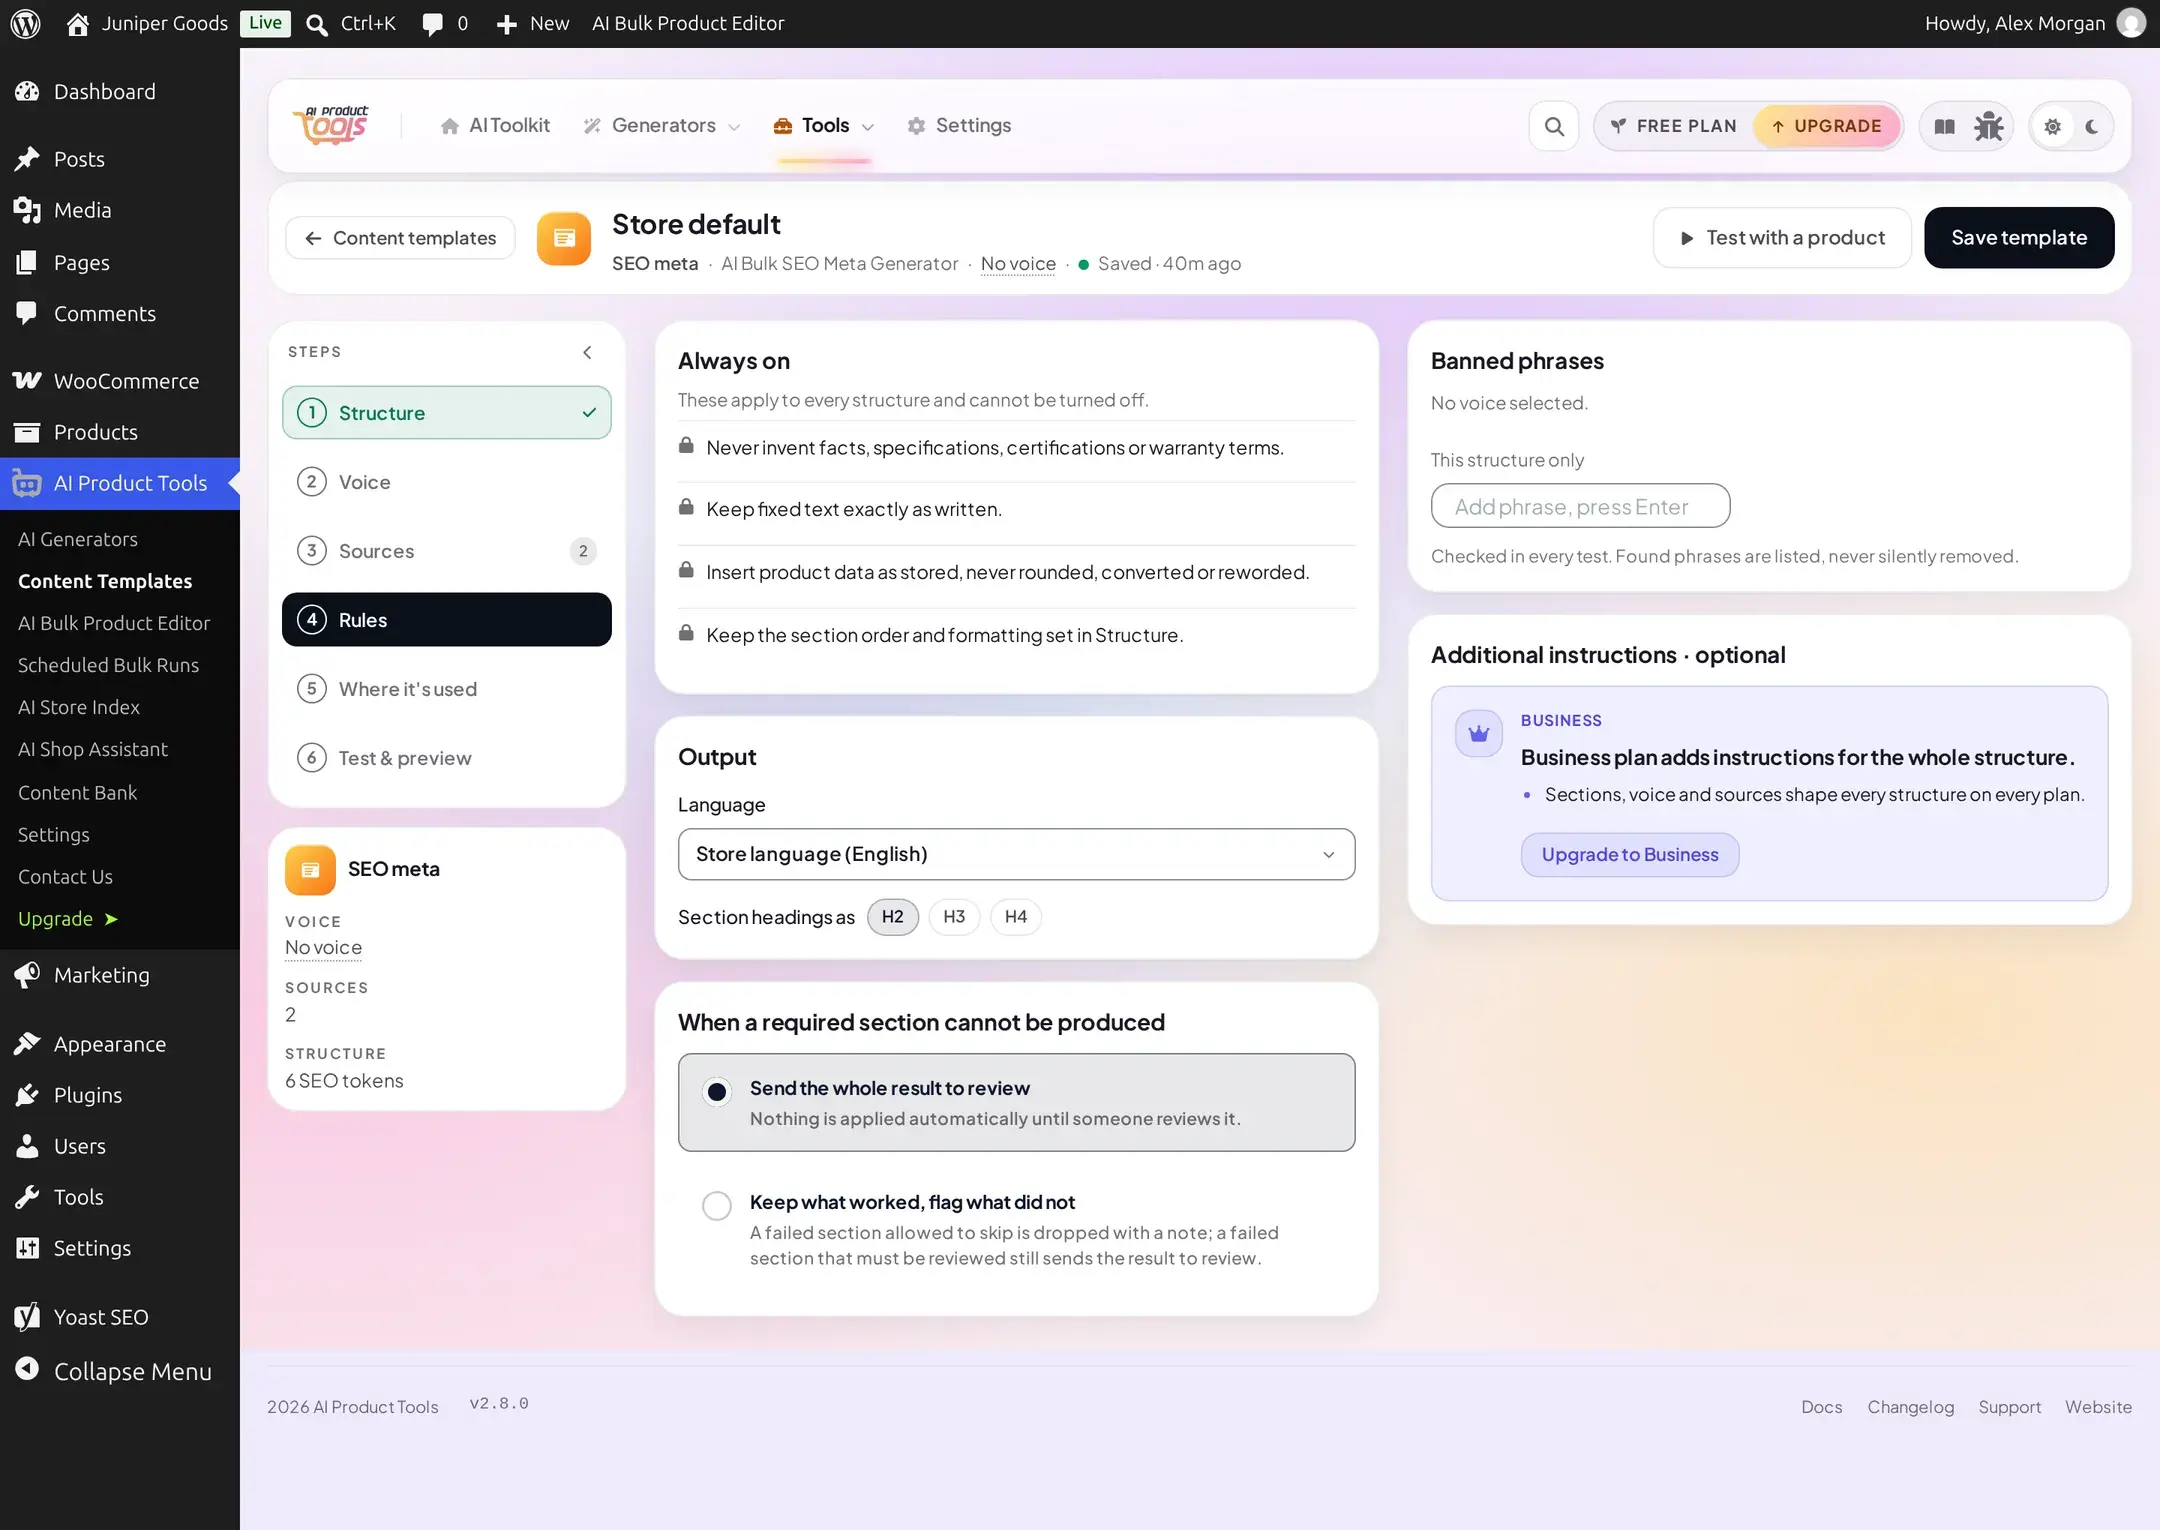Screen dimensions: 2160x1530
Task: Click Upgrade to Business
Action: 1629,855
